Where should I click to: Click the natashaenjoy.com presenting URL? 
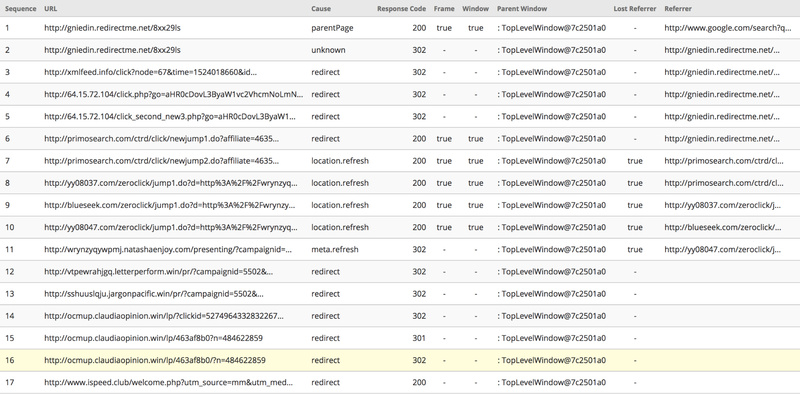coord(168,250)
